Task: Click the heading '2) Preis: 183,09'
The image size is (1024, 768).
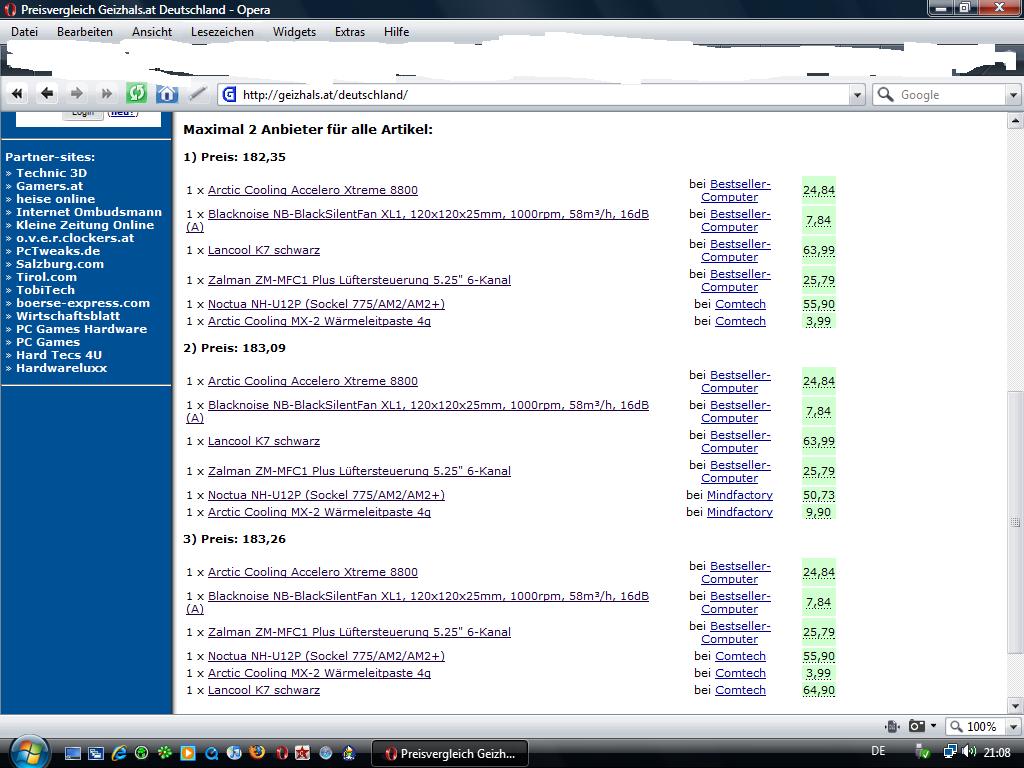Action: (x=234, y=348)
